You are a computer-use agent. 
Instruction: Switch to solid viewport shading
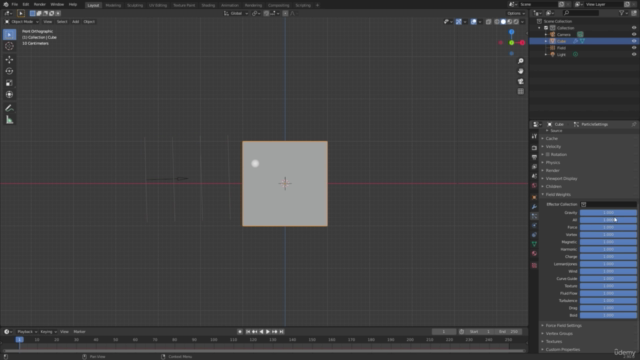point(503,22)
